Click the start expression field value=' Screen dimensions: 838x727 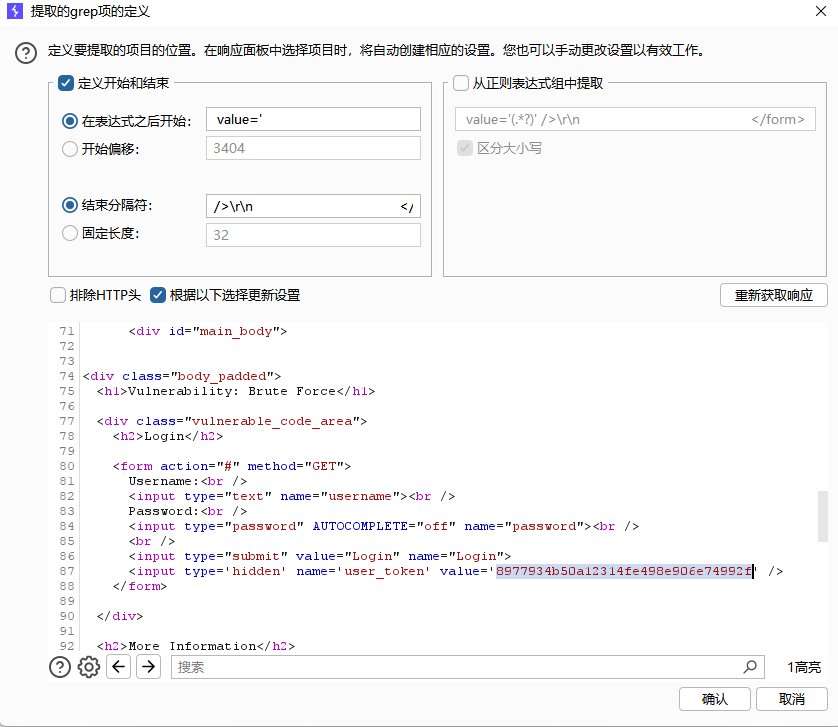313,119
